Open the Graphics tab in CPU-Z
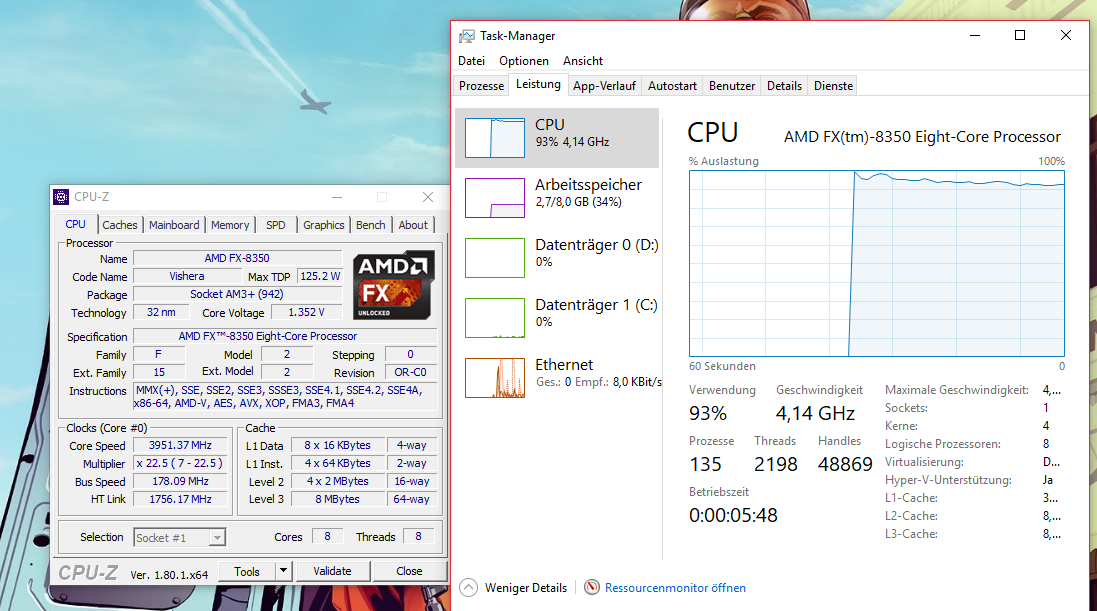 click(324, 225)
